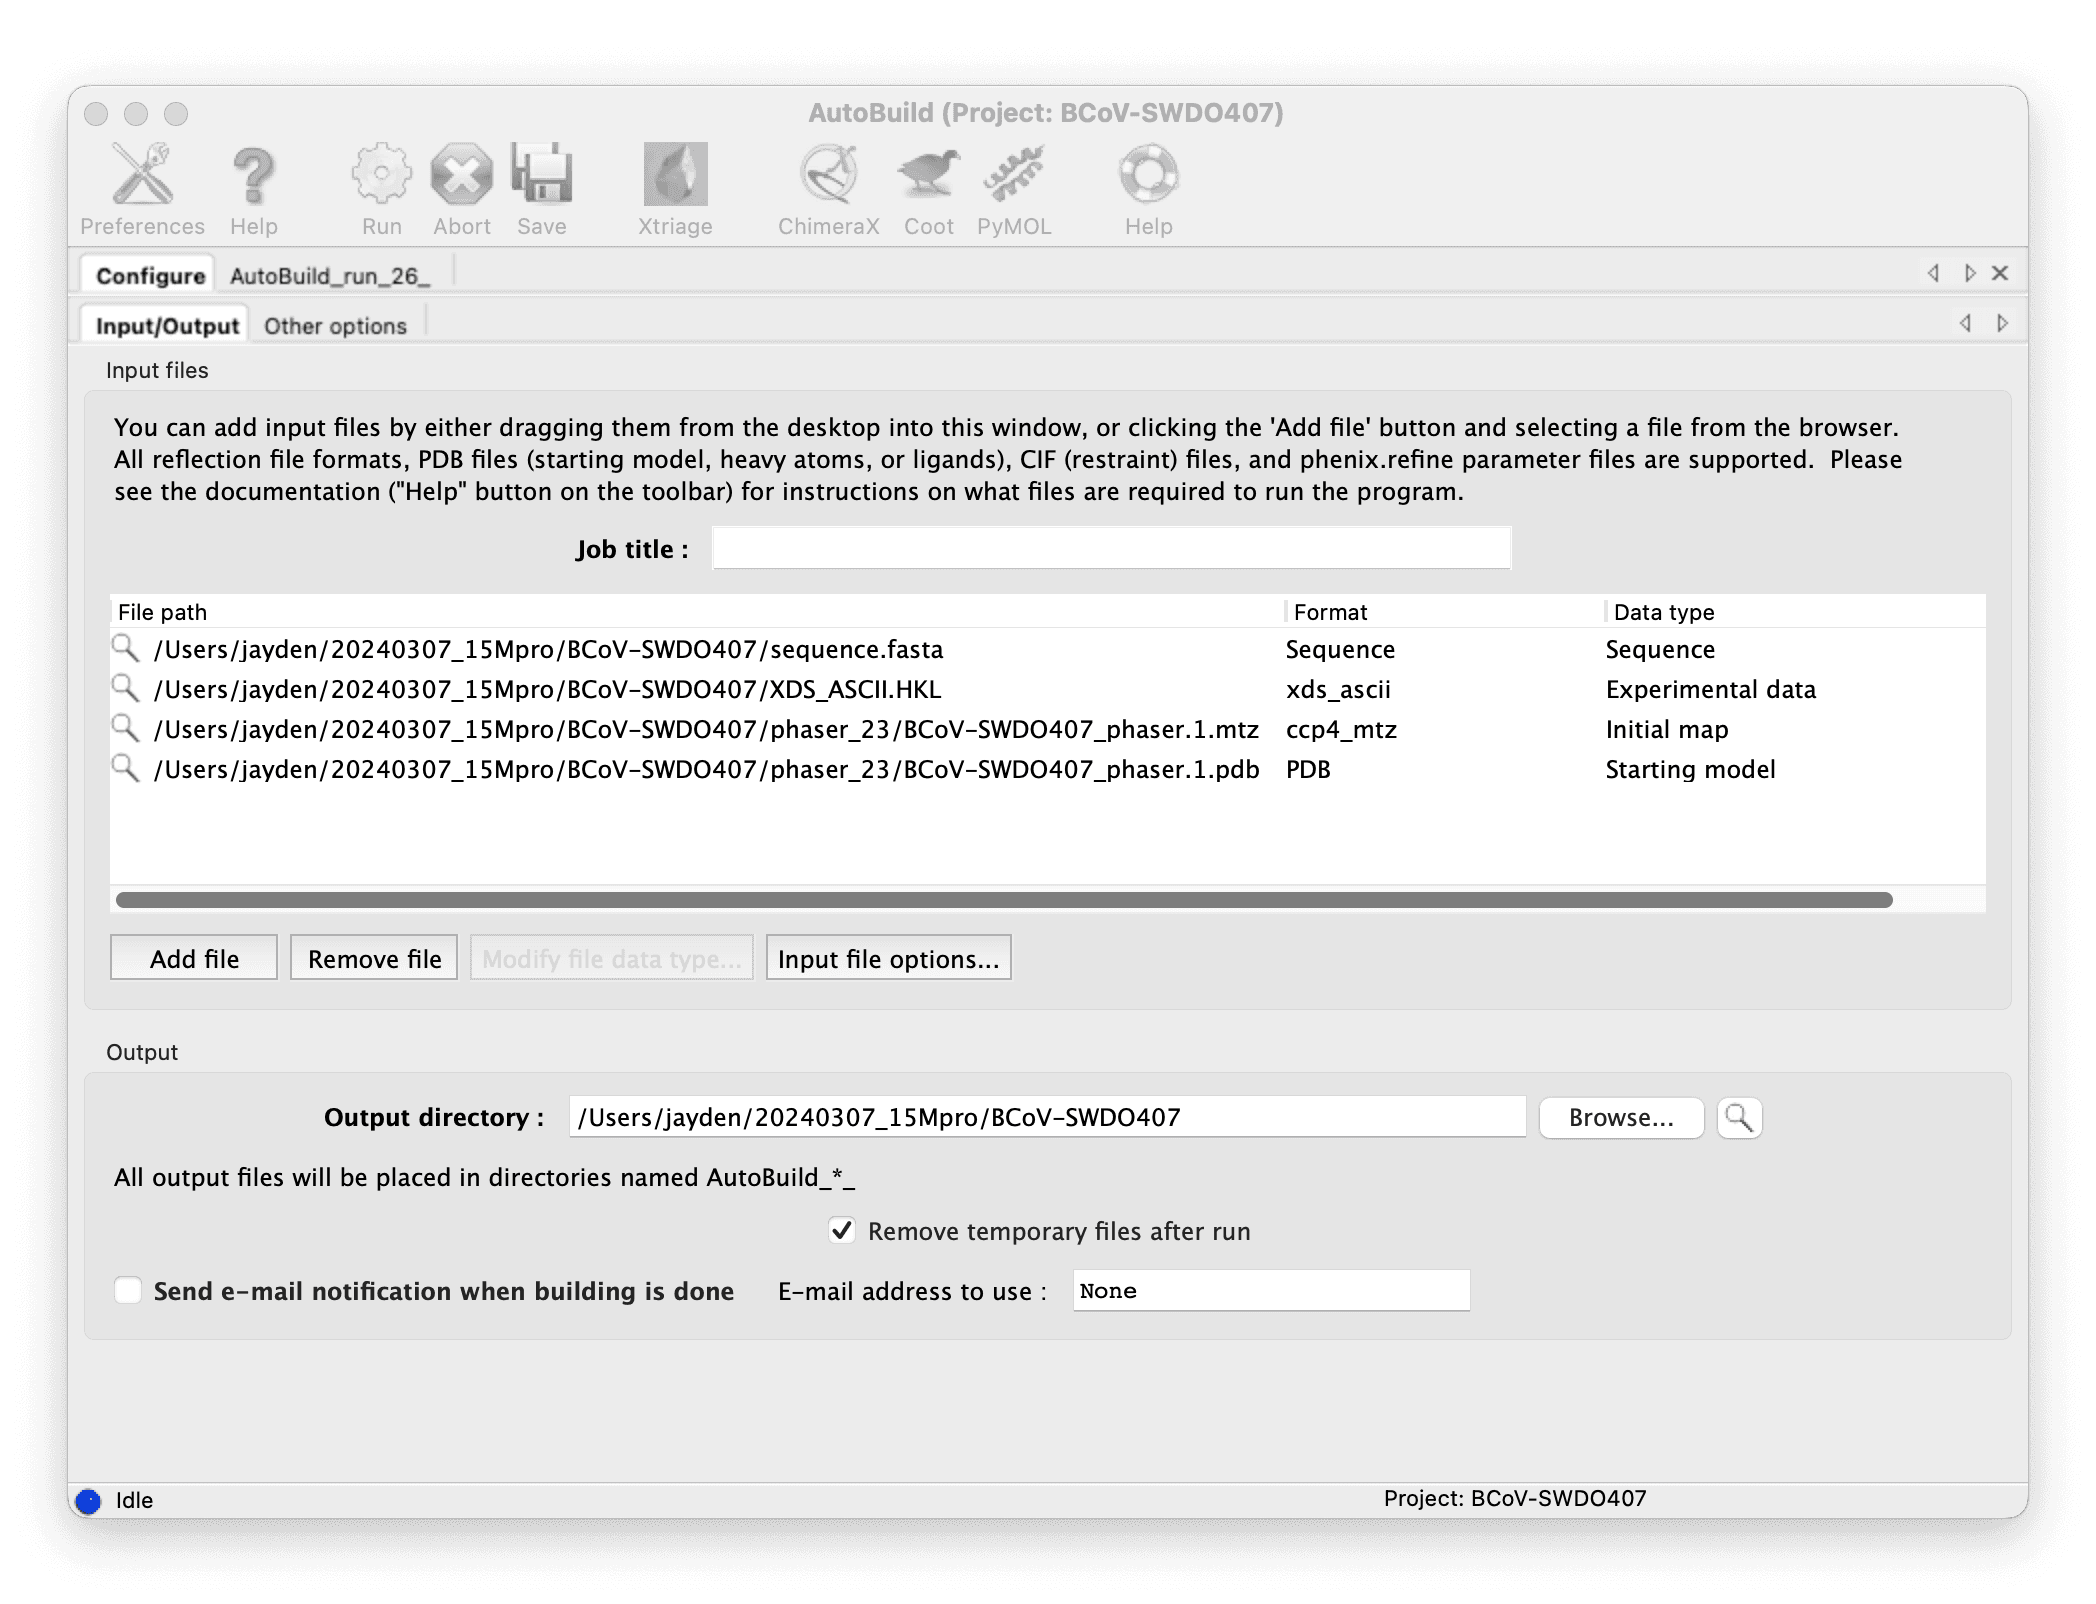2096x1604 pixels.
Task: Select the BCoV-SWDO407_phaser.1.pdb file row
Action: 1048,769
